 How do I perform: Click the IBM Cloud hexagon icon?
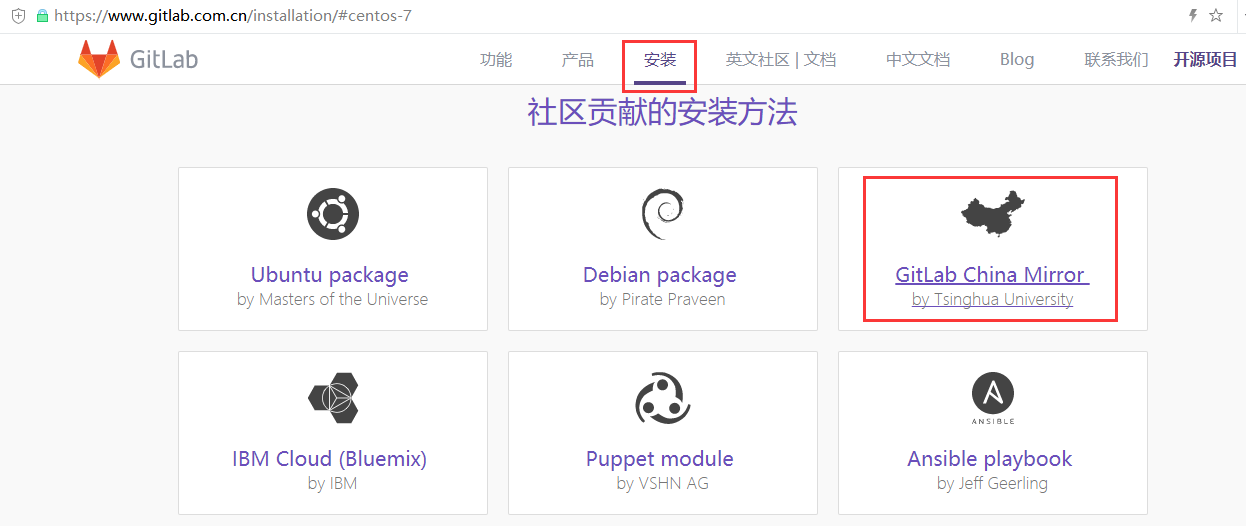click(333, 397)
